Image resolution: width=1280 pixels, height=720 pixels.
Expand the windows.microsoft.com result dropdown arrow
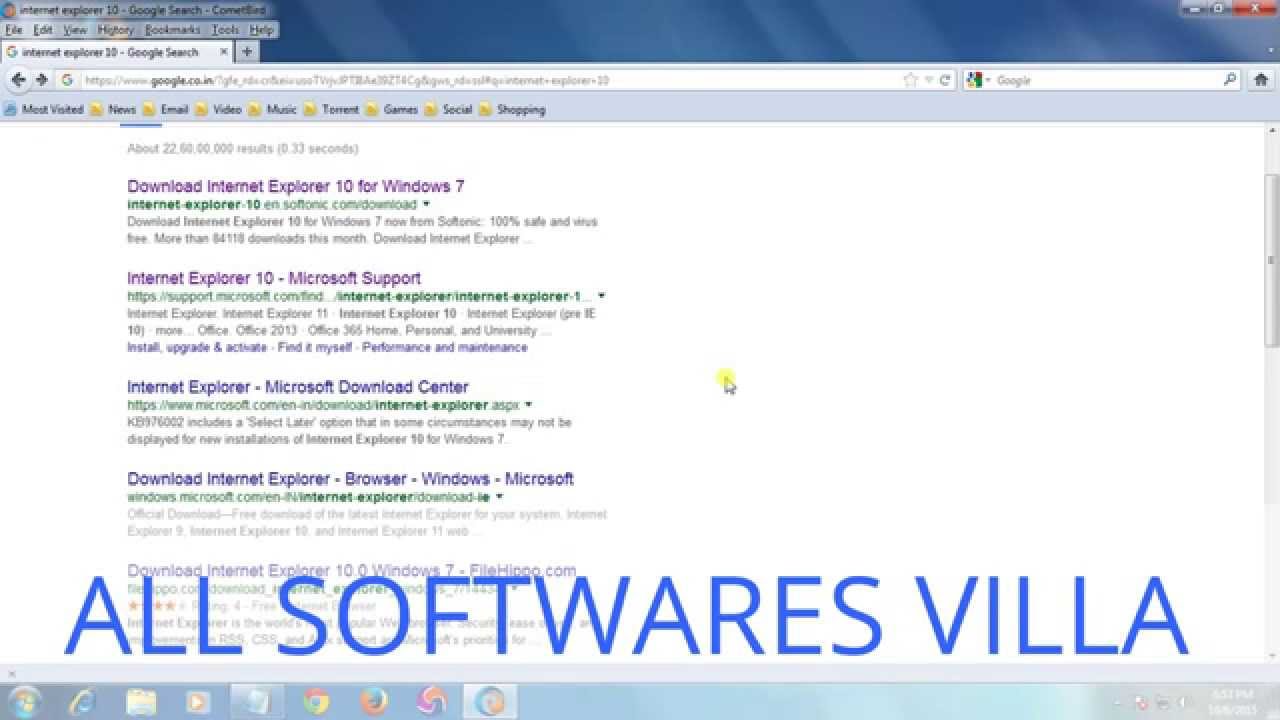pos(499,497)
